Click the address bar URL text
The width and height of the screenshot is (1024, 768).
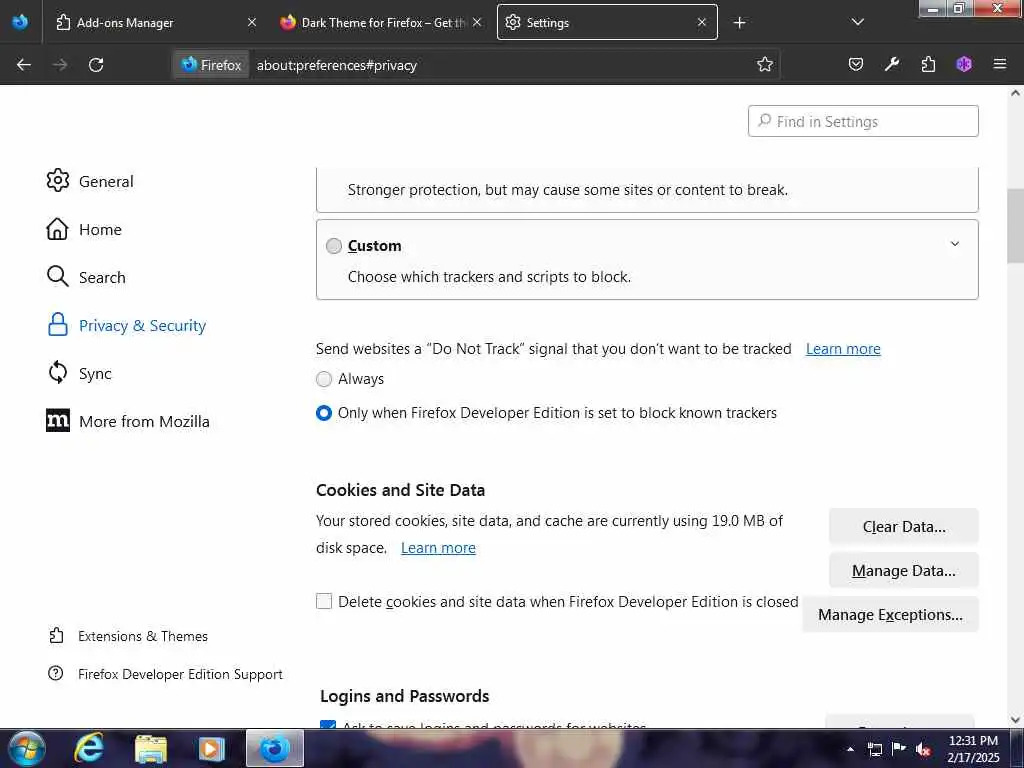click(x=336, y=65)
